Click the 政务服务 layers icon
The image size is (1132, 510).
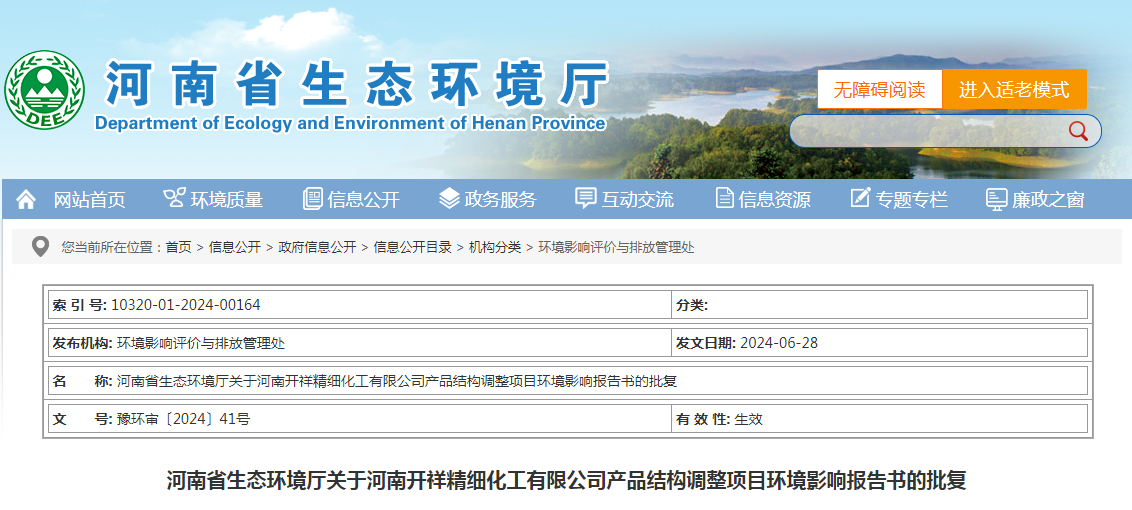click(x=449, y=199)
